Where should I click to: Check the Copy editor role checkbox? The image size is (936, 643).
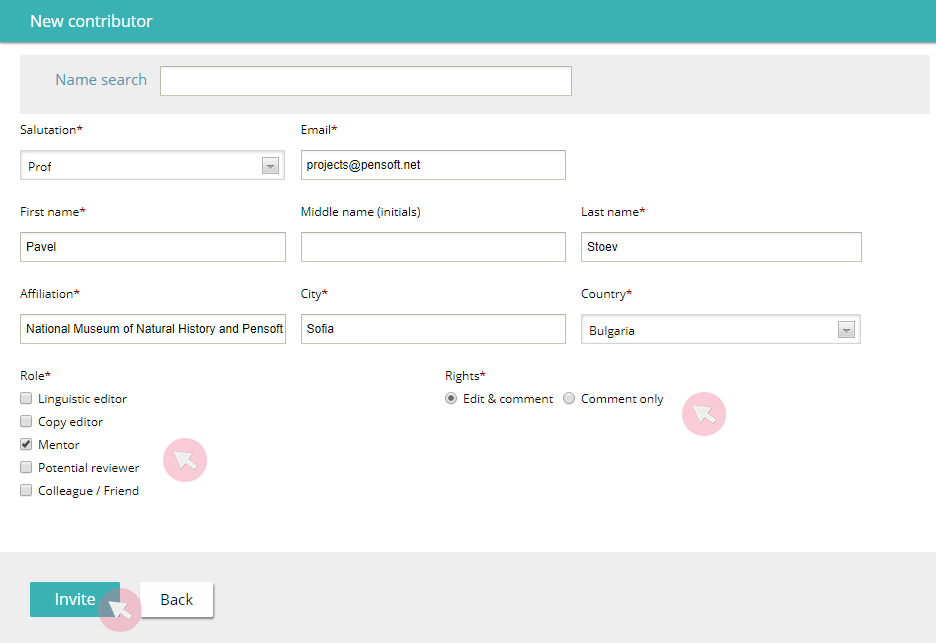[26, 421]
